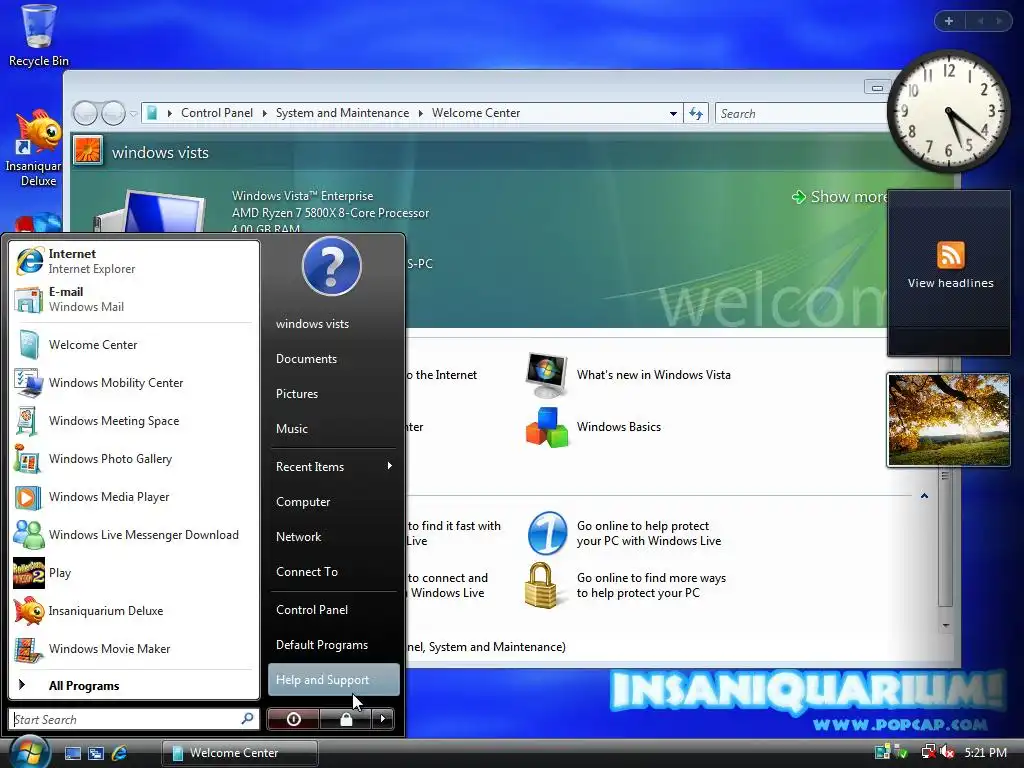Click the sidebar add gadget plus button
Viewport: 1024px width, 768px height.
coord(949,21)
